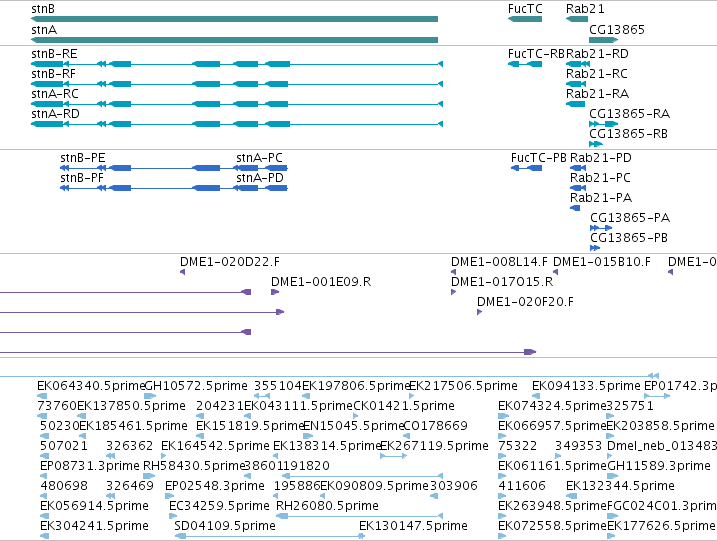Click the EK177626.5prime feature label
Image resolution: width=717 pixels, height=541 pixels.
point(661,526)
